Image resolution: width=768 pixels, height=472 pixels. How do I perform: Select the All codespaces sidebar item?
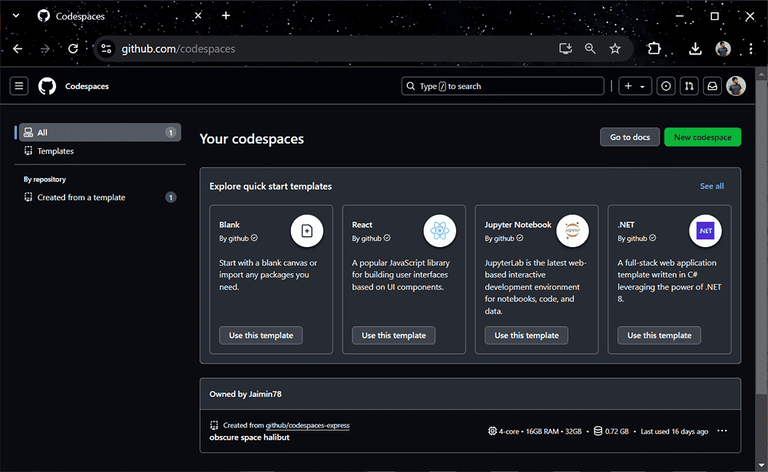click(99, 132)
